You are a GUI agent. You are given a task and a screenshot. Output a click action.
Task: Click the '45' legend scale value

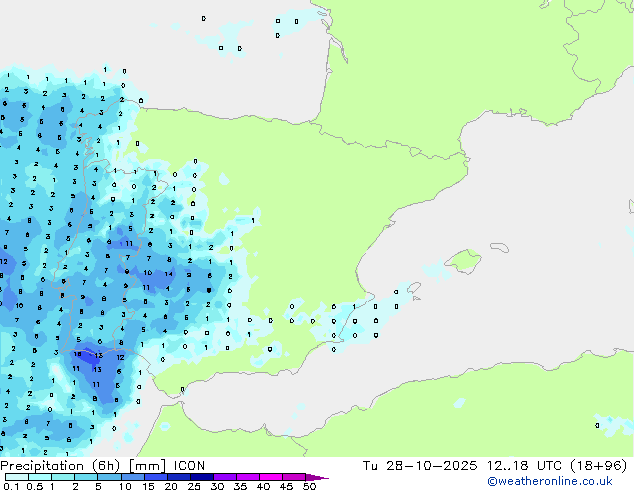(286, 486)
